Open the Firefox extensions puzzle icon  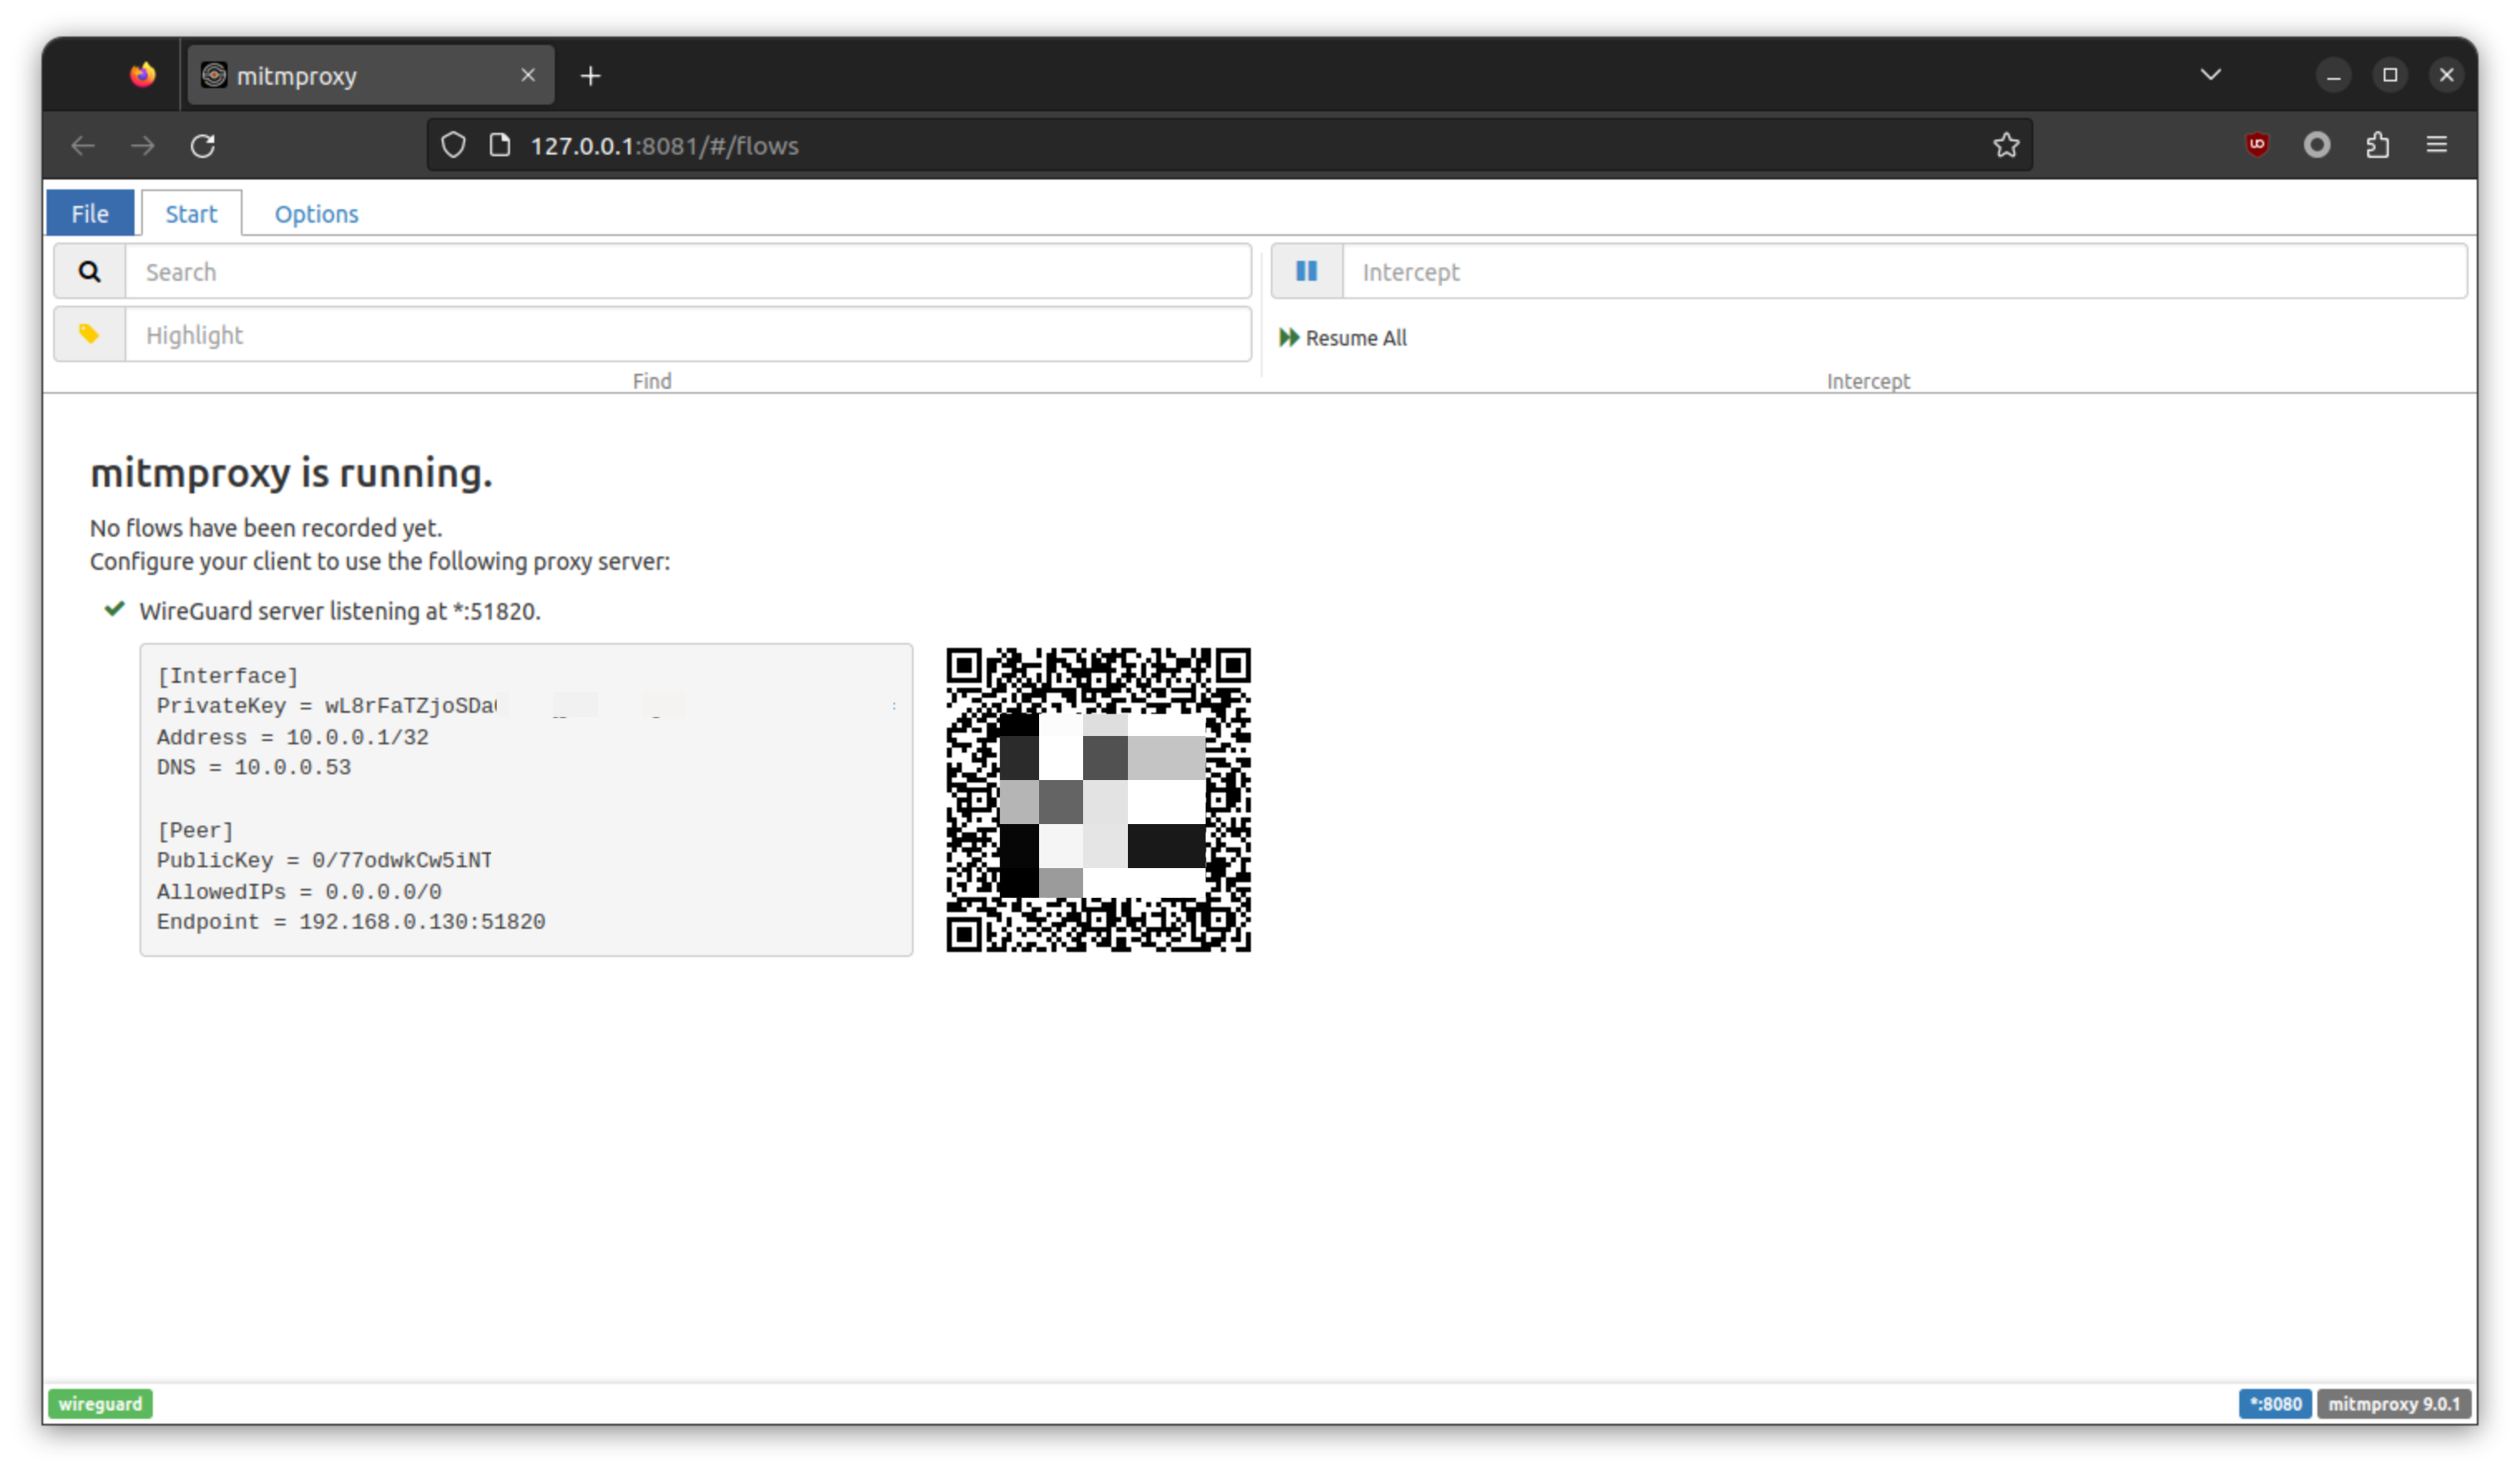[x=2377, y=145]
